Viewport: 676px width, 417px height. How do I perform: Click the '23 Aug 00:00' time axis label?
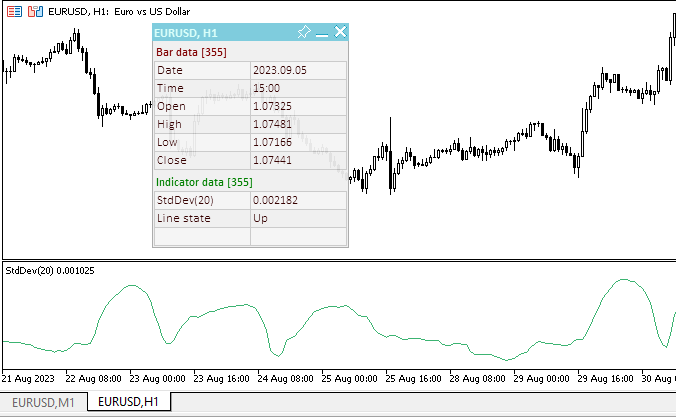pyautogui.click(x=157, y=379)
